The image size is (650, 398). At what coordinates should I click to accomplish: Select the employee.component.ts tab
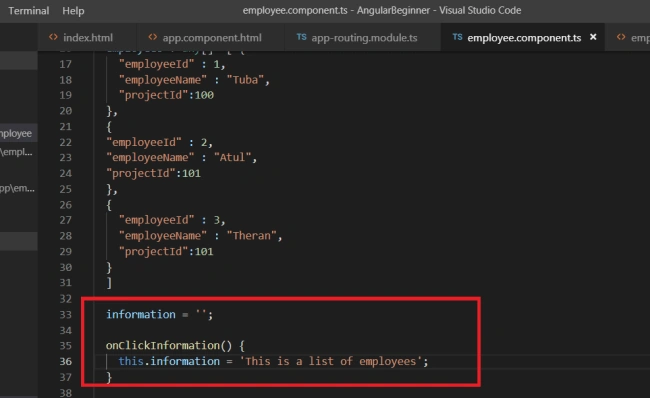(x=524, y=38)
